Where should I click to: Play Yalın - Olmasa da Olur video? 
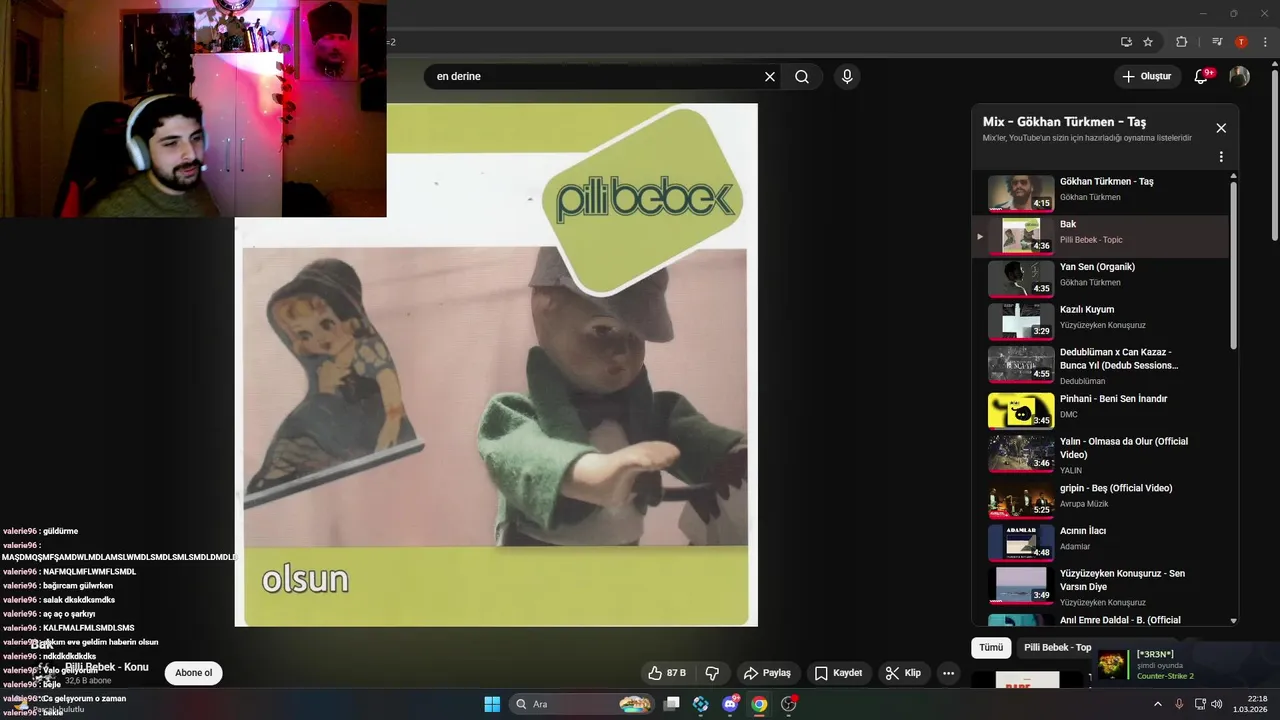pos(1100,454)
